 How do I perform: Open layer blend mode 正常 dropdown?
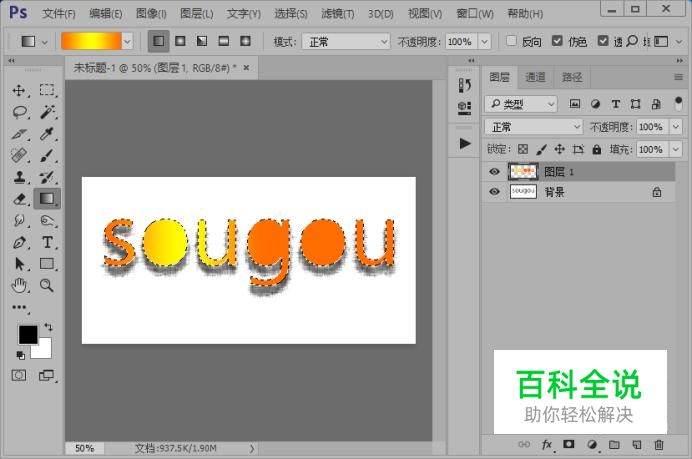pyautogui.click(x=534, y=127)
